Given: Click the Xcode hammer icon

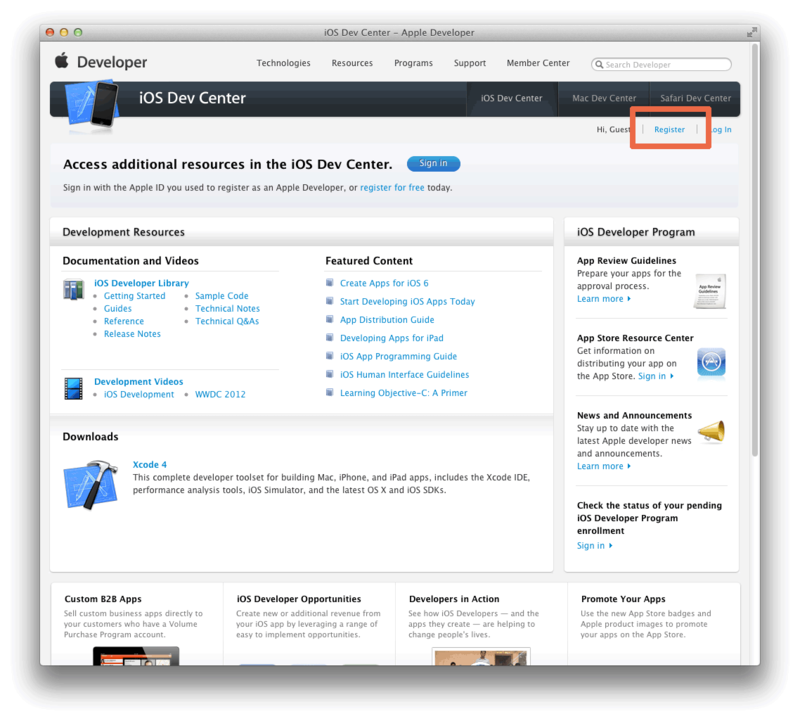Looking at the screenshot, I should [x=90, y=484].
